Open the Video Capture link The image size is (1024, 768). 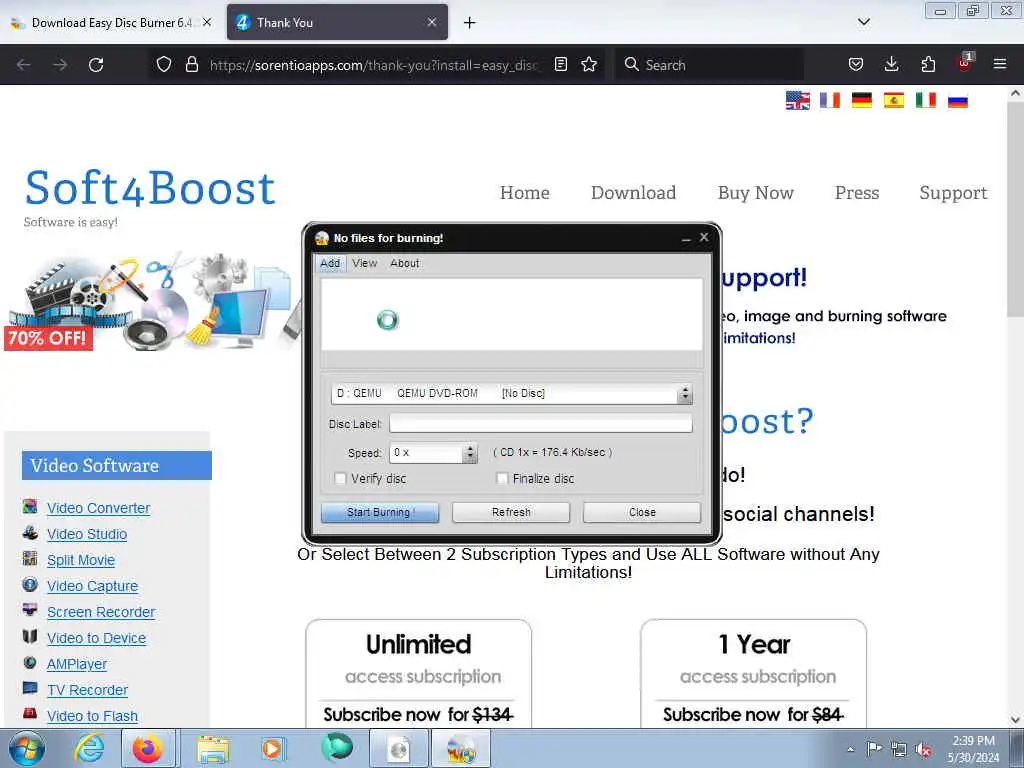92,586
